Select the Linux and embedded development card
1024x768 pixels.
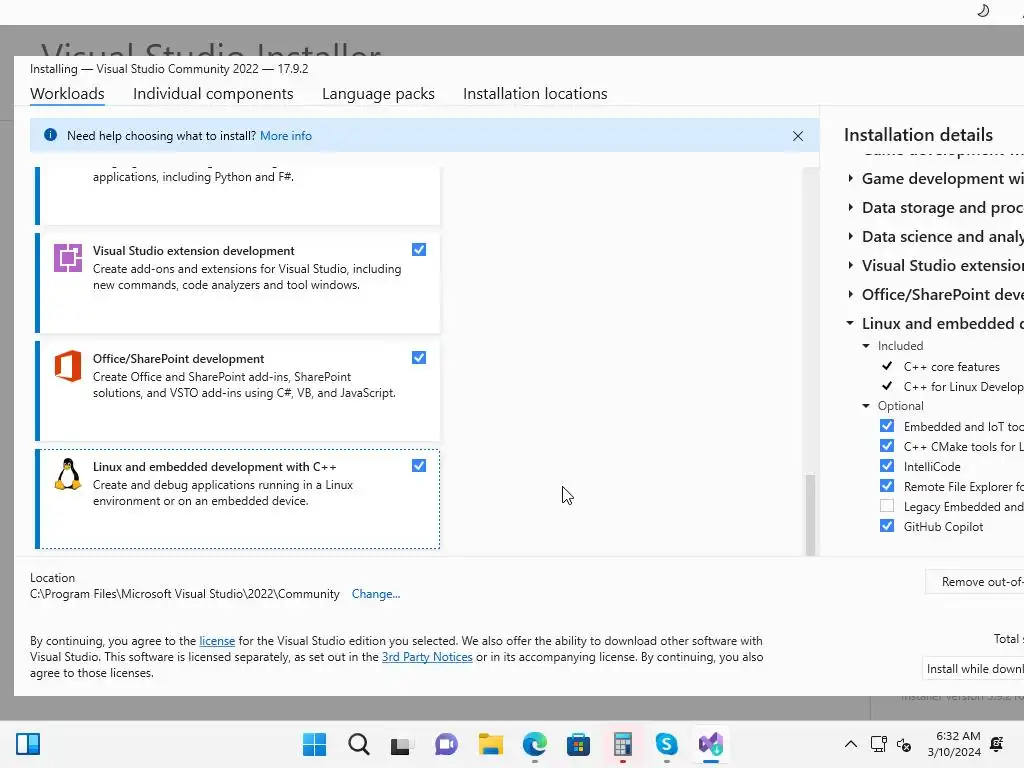click(238, 499)
